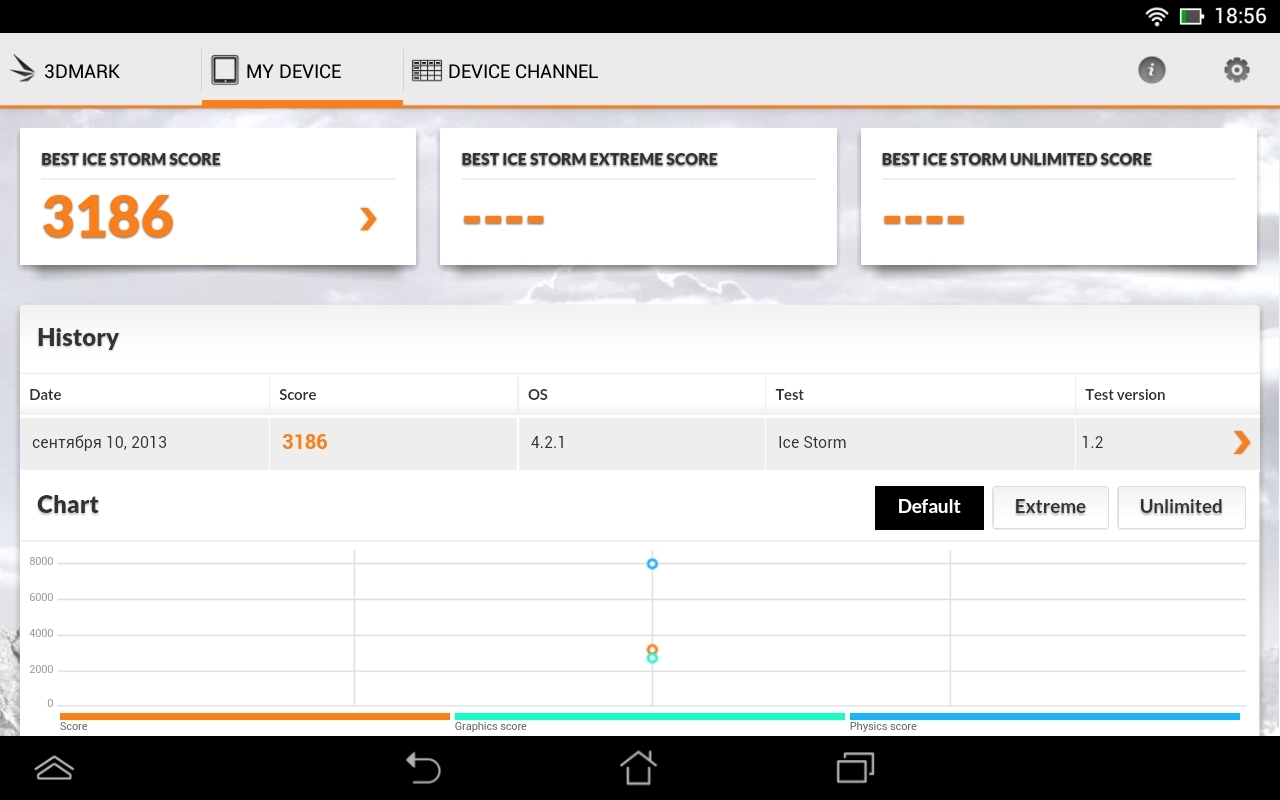Screen dimensions: 1280x800
Task: Open settings gear icon
Action: (x=1237, y=70)
